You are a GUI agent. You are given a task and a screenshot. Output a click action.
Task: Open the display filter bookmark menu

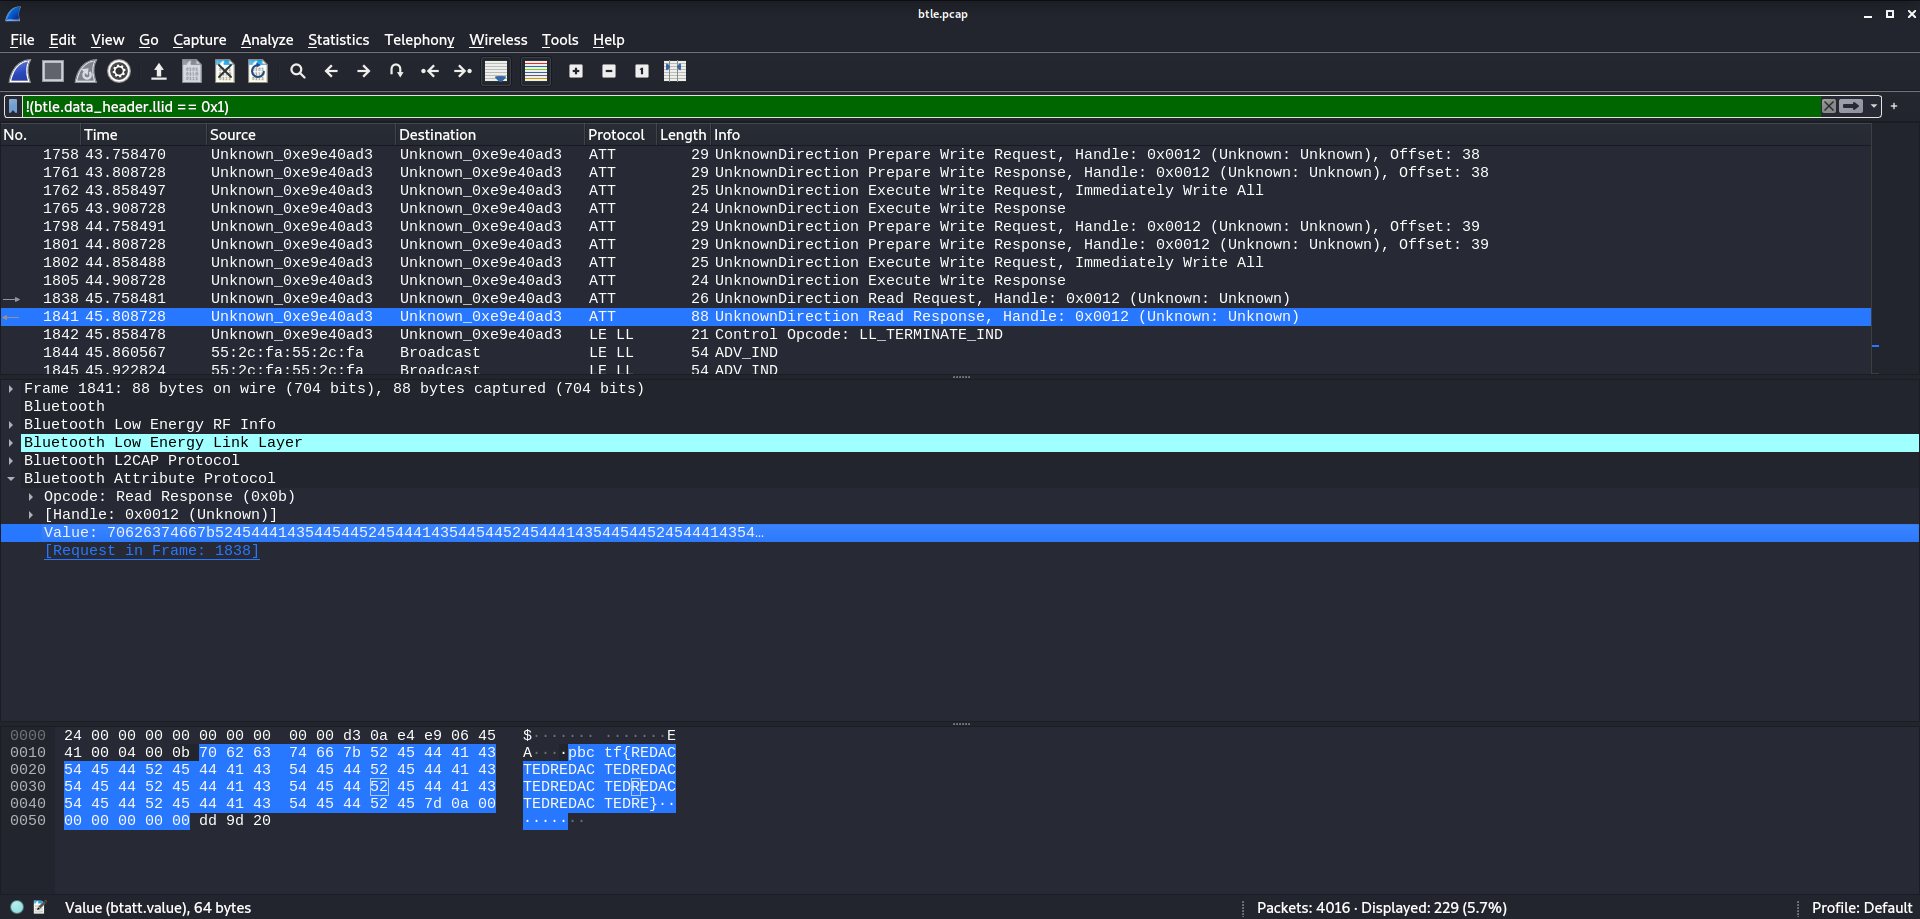click(x=13, y=106)
